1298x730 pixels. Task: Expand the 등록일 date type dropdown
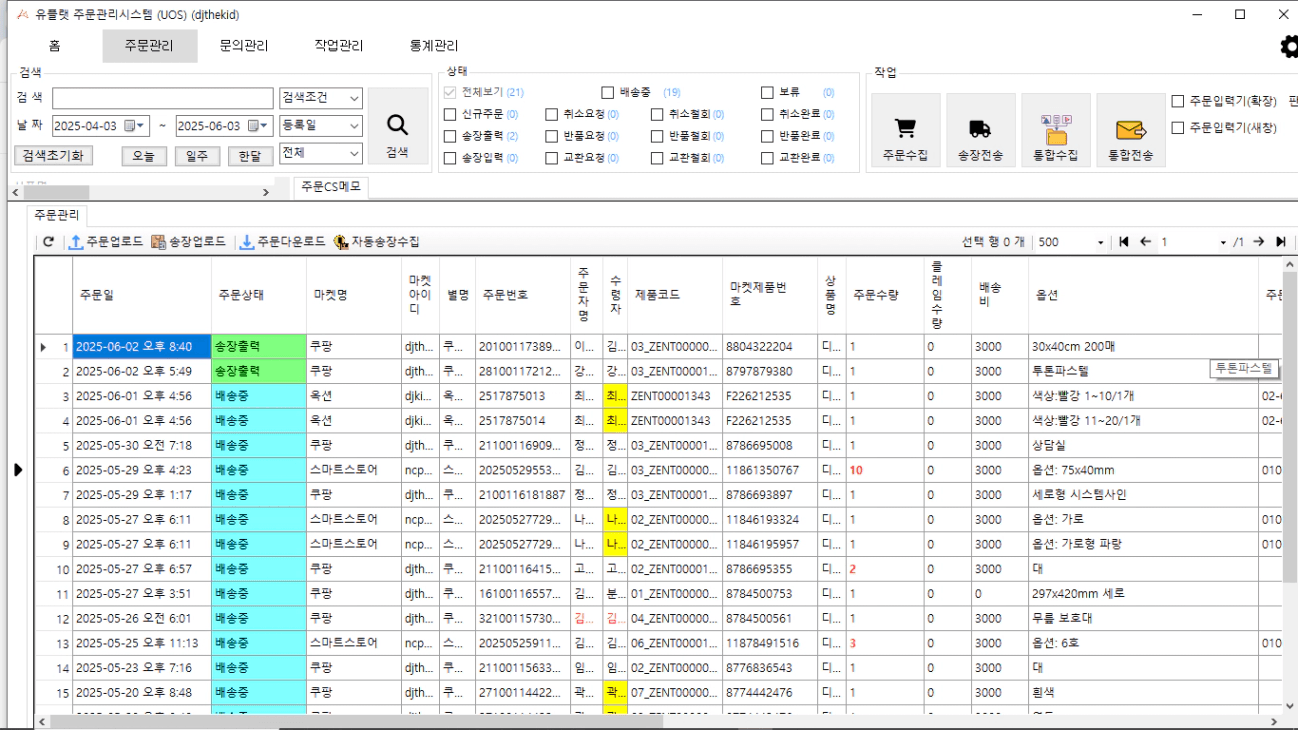click(320, 126)
